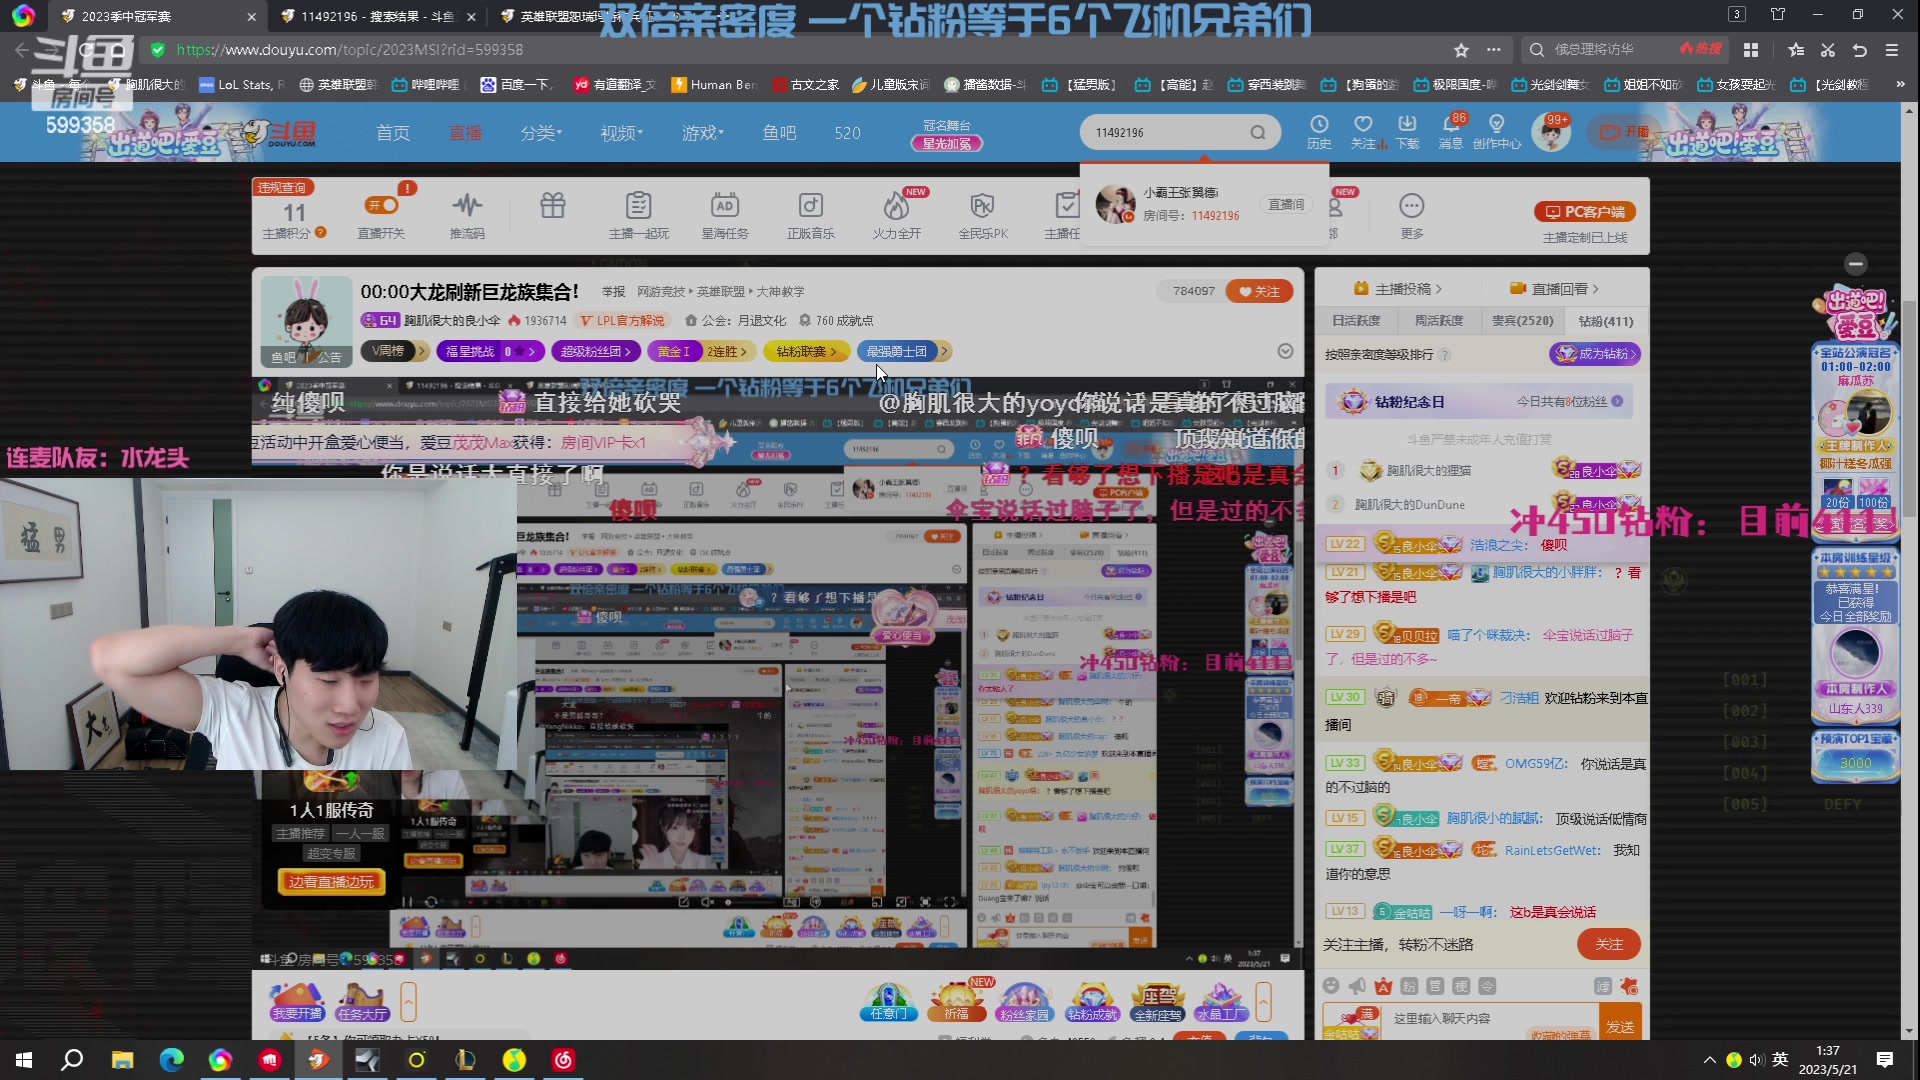
Task: Open the Windows notification center icon
Action: click(1885, 1060)
